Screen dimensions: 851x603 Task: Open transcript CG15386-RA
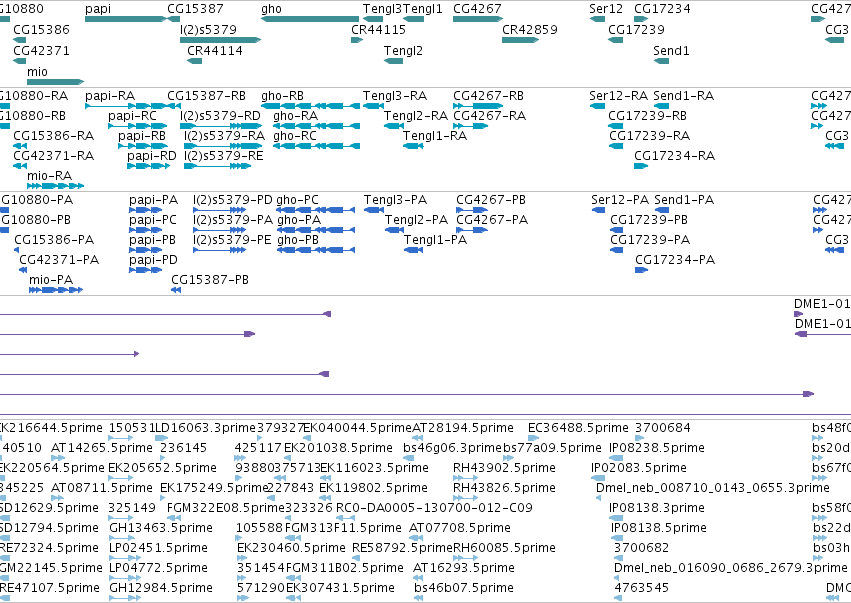click(x=20, y=146)
